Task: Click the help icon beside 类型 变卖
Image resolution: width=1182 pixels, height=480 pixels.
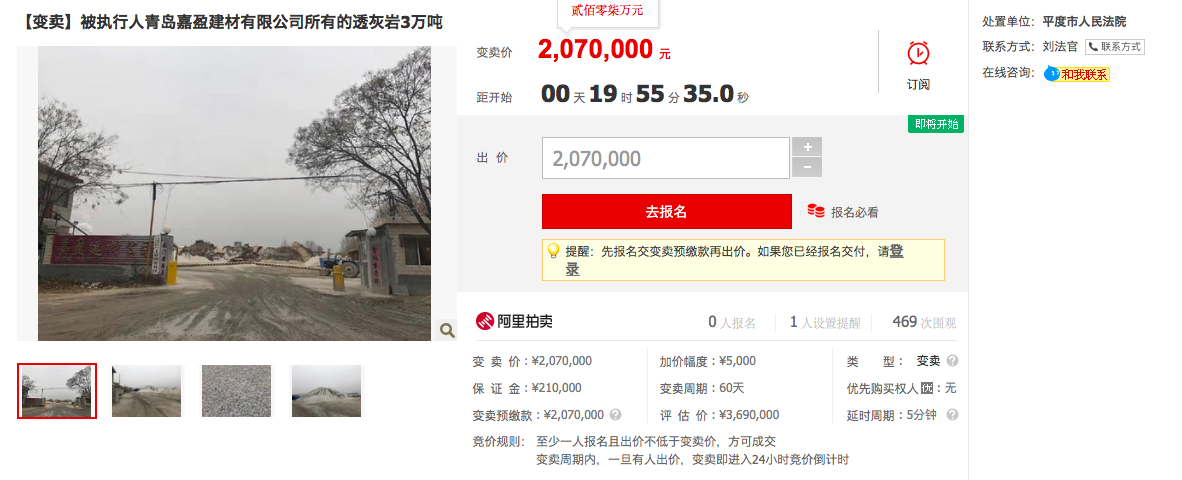Action: (952, 361)
